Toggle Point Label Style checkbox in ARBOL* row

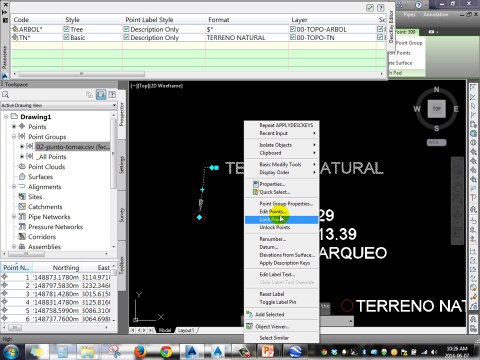(126, 29)
